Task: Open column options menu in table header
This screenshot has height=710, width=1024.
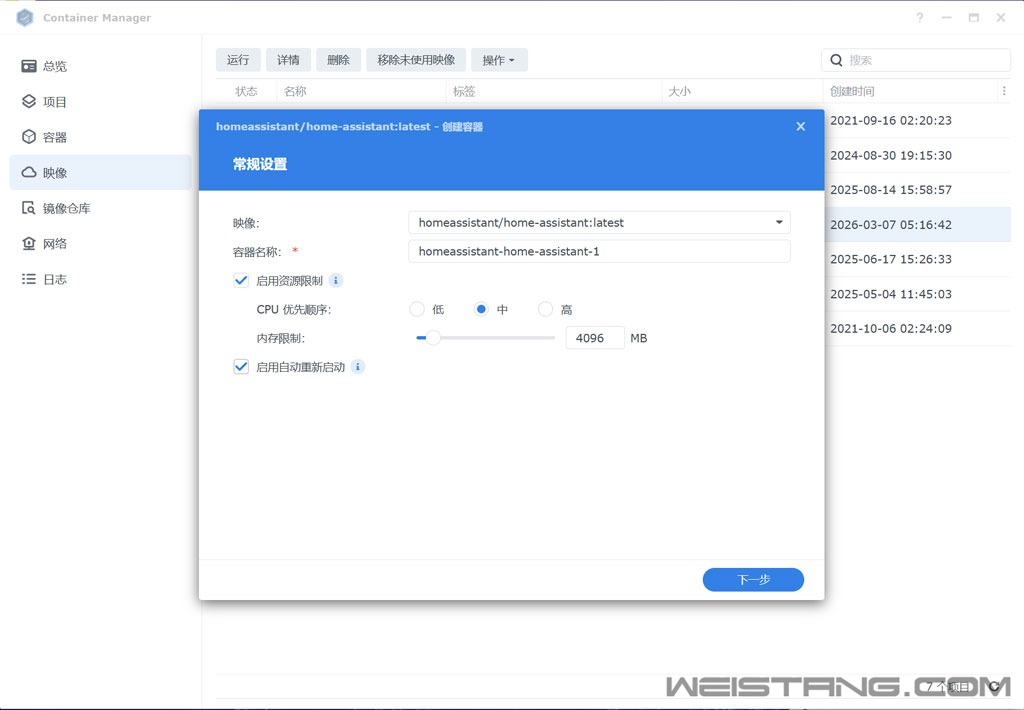Action: pos(1003,91)
